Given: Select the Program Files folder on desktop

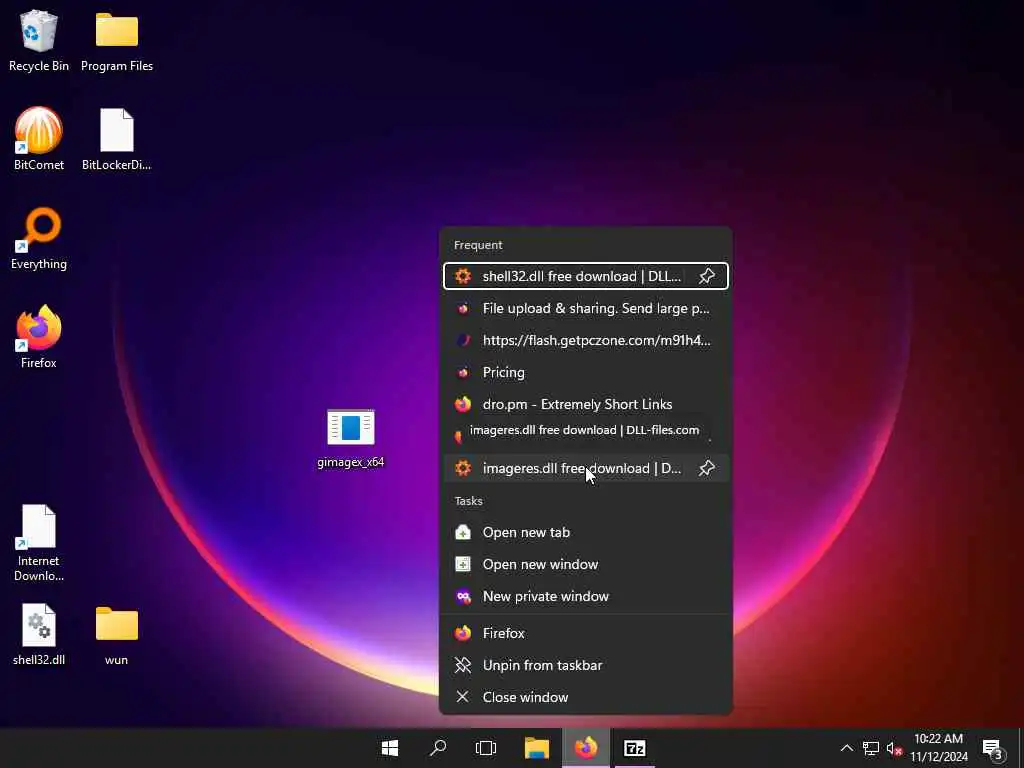Looking at the screenshot, I should 117,40.
